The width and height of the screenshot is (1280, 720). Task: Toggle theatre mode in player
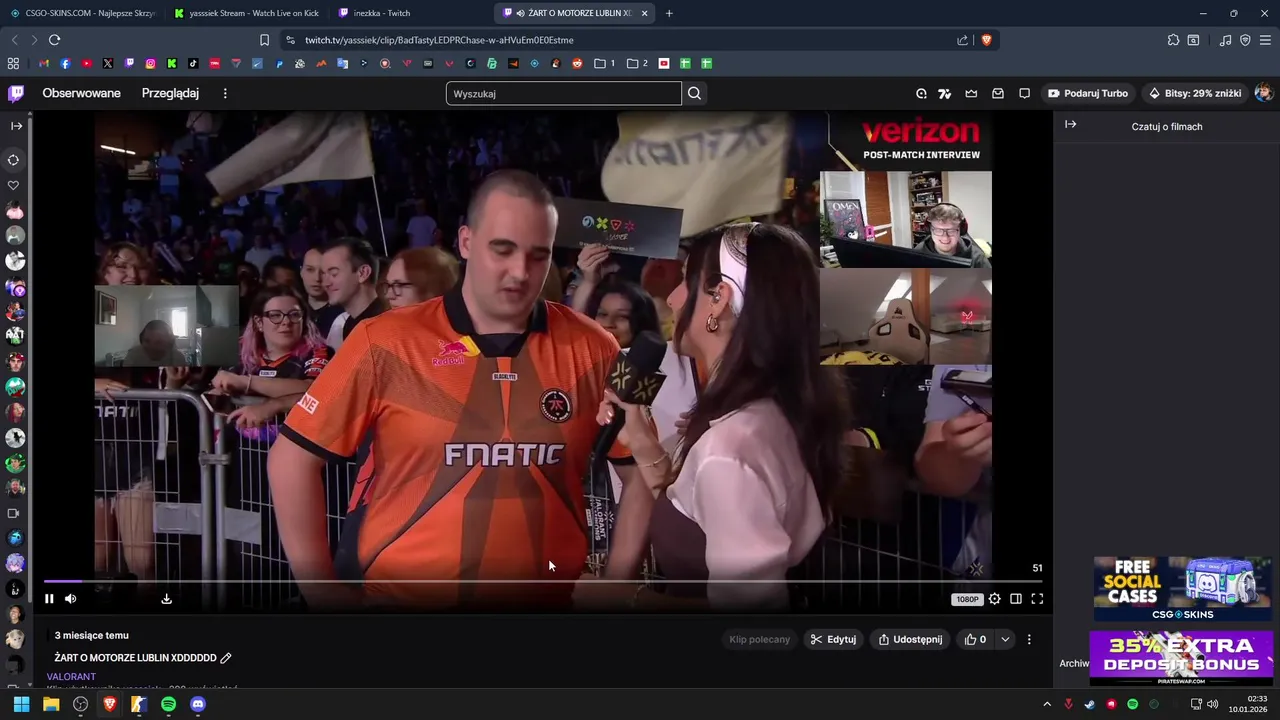[1016, 599]
